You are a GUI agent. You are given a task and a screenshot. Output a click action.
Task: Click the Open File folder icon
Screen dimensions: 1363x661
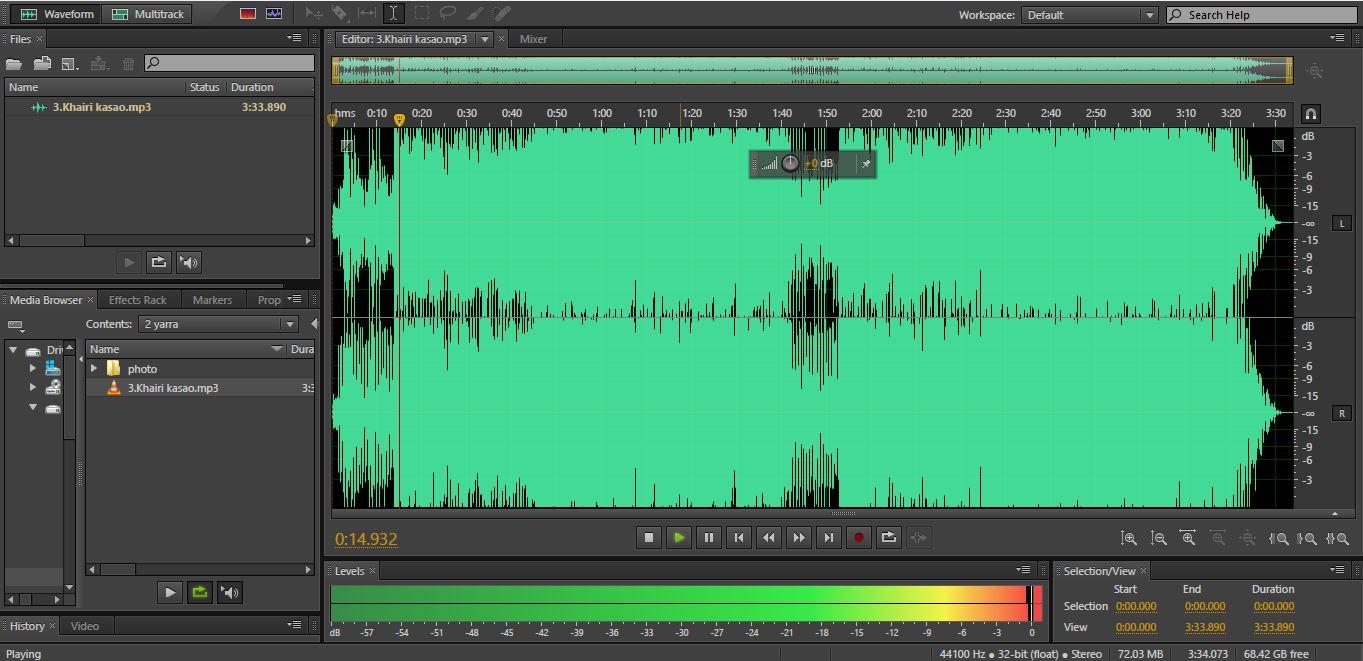click(14, 64)
